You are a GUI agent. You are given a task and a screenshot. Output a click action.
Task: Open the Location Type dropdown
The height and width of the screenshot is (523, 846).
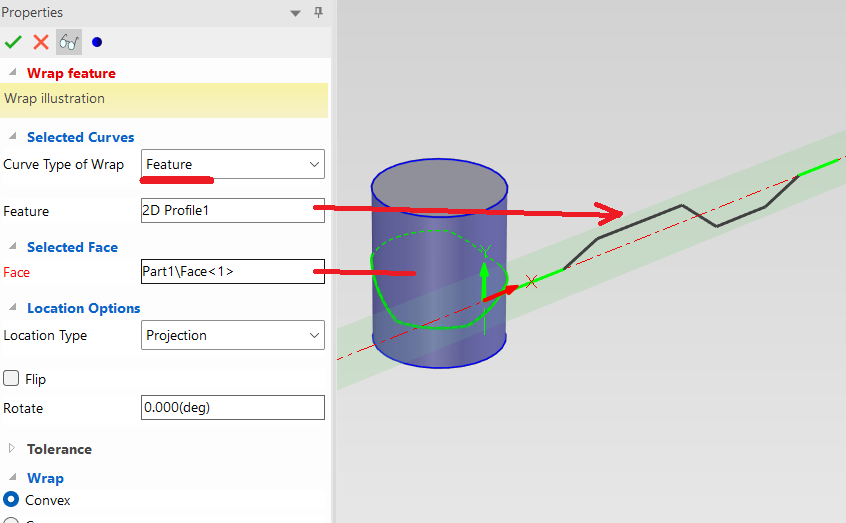tap(233, 335)
